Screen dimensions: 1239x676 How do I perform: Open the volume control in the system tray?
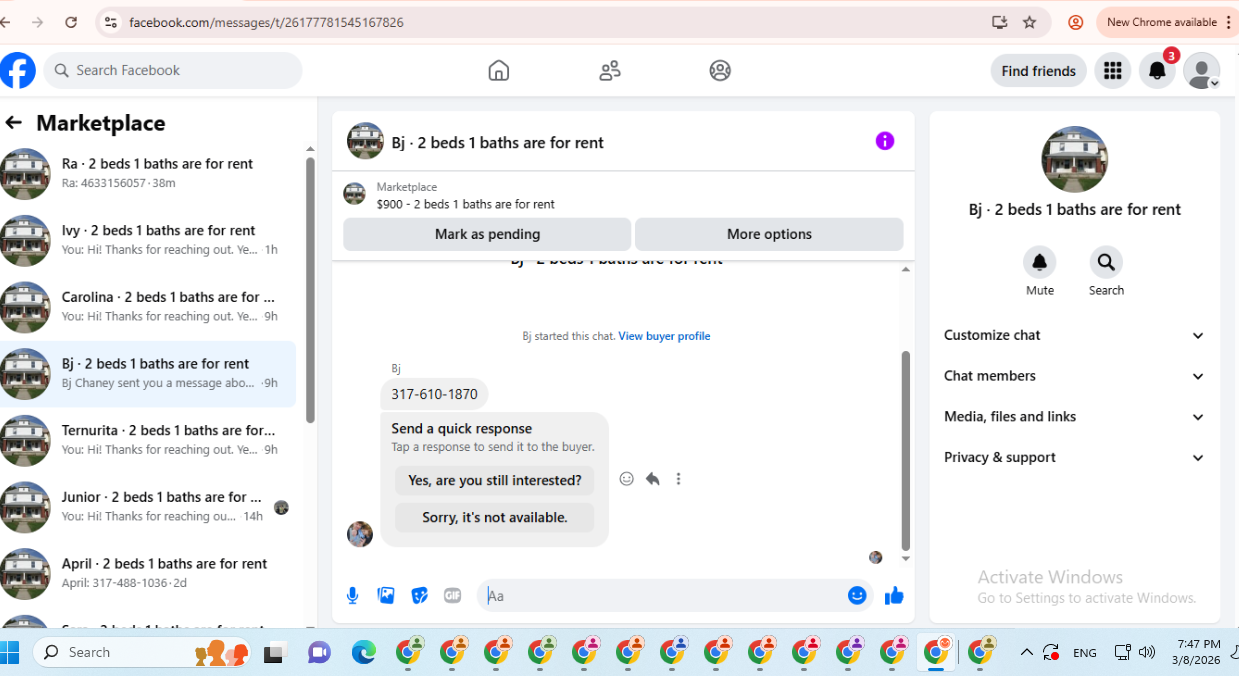(x=1146, y=652)
